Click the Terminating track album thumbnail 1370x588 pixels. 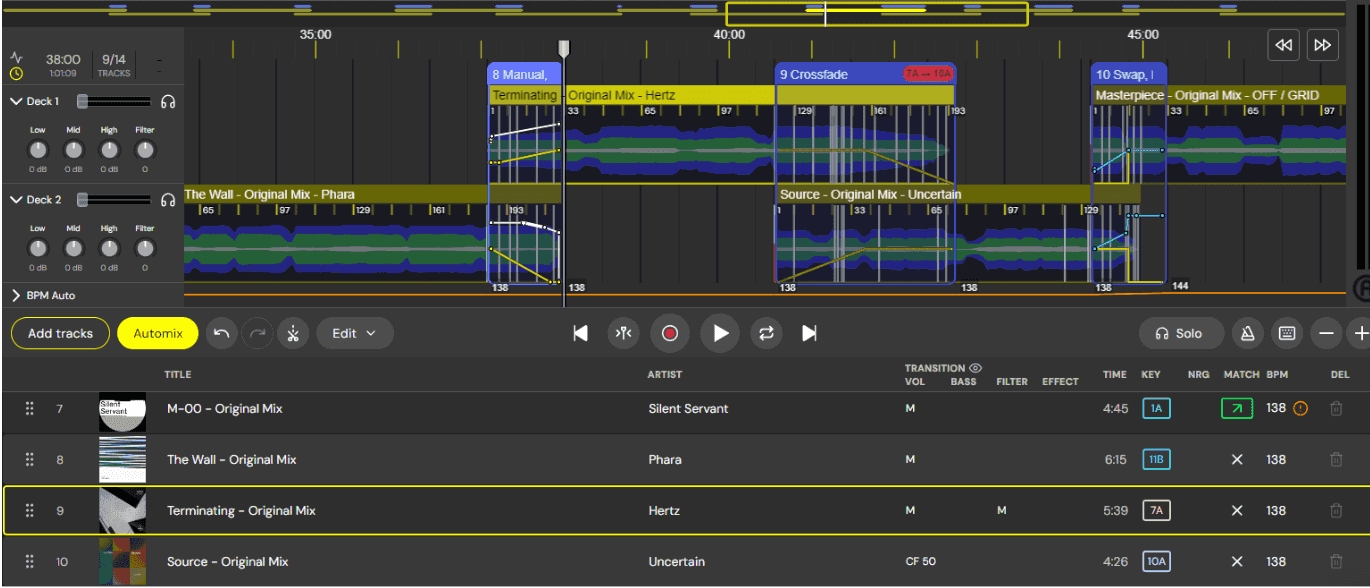click(122, 510)
